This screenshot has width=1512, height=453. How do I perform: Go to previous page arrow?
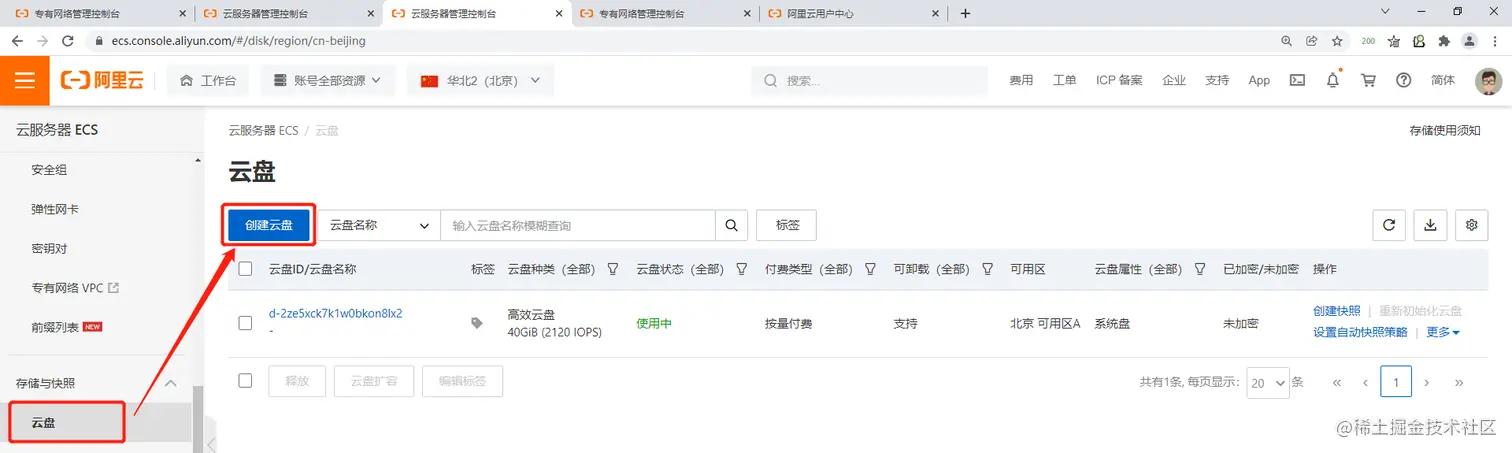(x=1365, y=382)
